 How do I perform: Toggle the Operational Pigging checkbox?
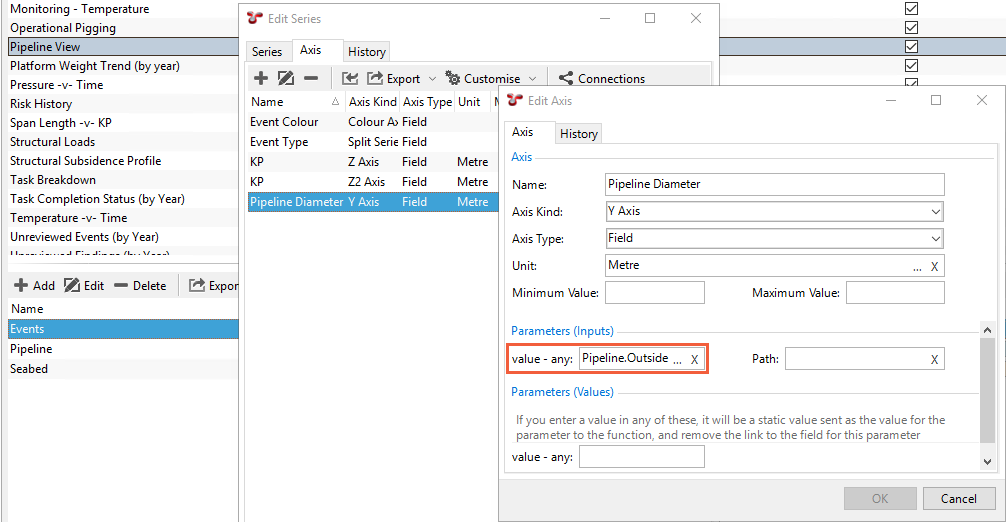pyautogui.click(x=911, y=27)
